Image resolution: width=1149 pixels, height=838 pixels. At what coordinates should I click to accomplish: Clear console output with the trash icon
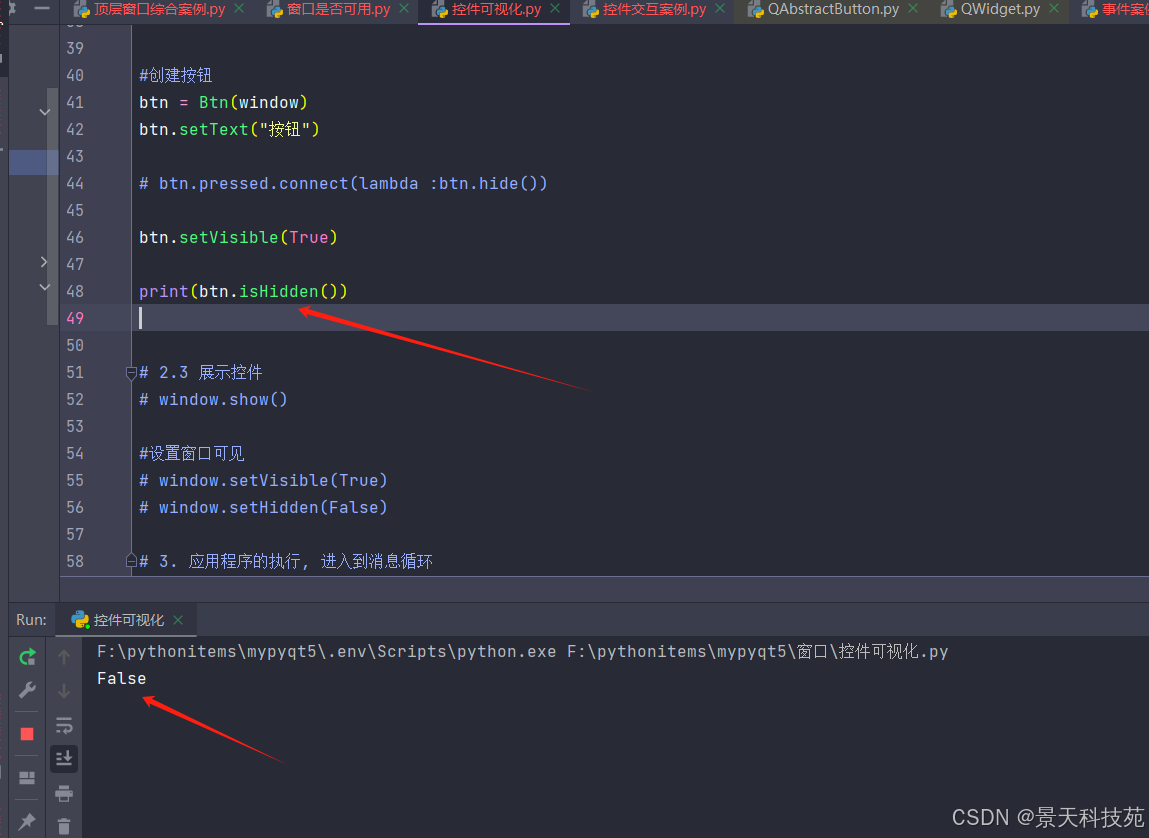click(x=64, y=826)
